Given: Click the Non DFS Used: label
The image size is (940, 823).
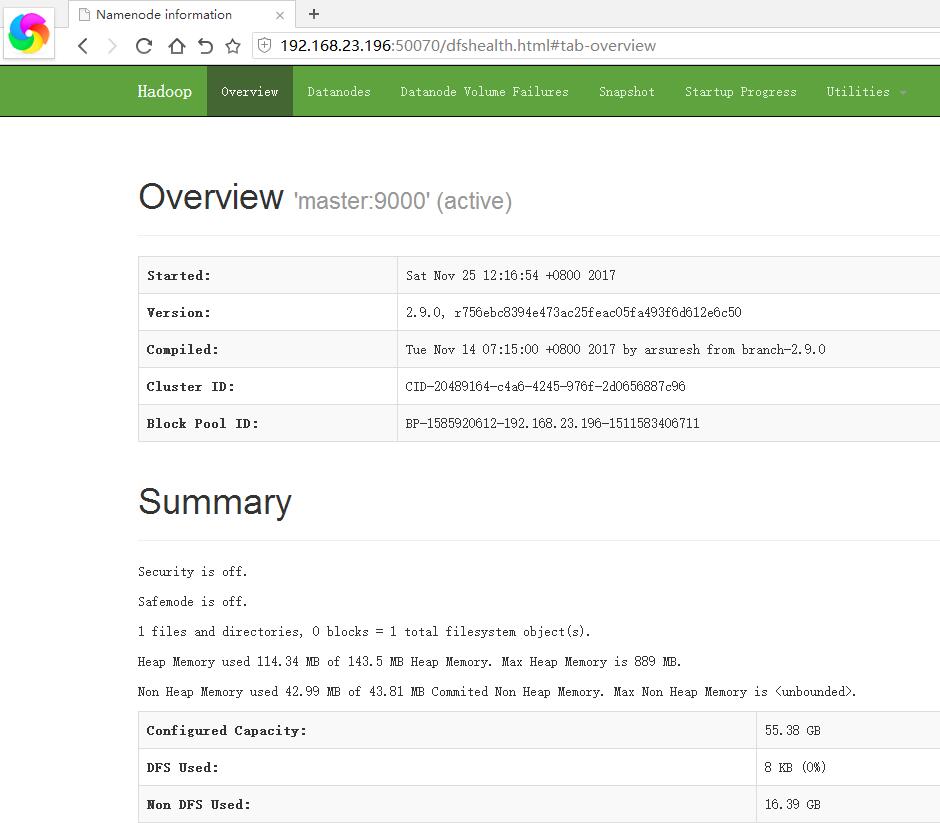Looking at the screenshot, I should pos(198,804).
